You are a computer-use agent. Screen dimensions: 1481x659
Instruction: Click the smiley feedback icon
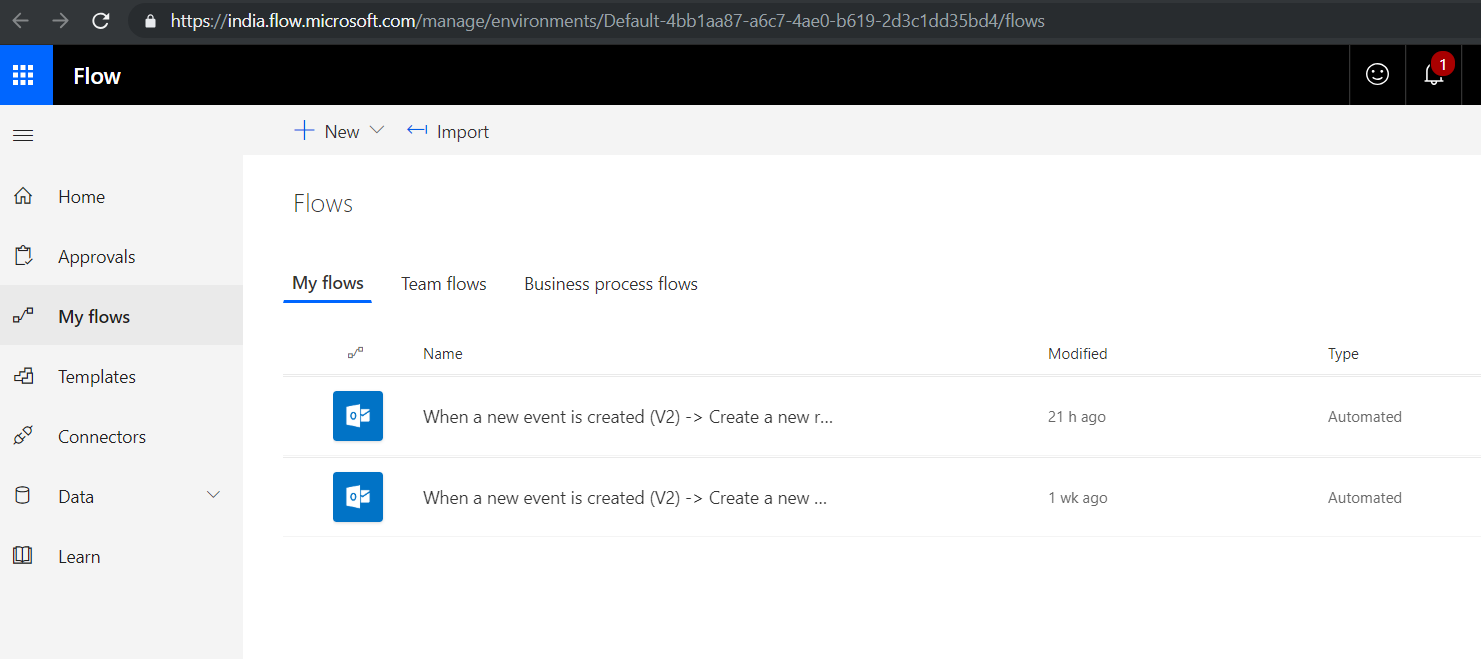[1377, 74]
